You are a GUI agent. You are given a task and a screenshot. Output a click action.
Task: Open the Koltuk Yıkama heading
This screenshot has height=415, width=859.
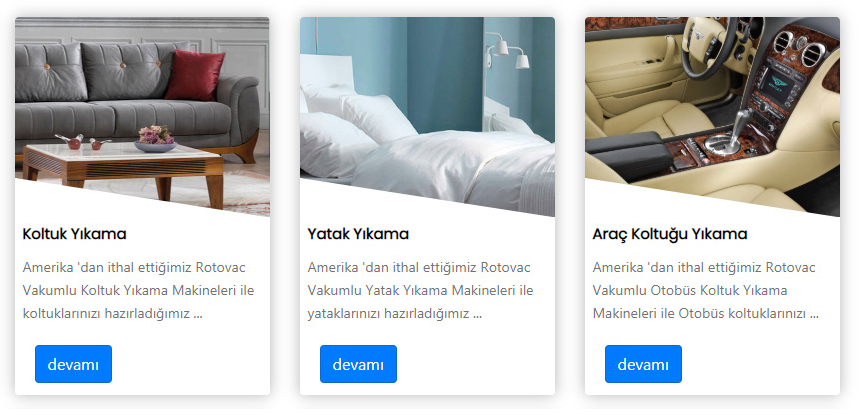click(75, 234)
